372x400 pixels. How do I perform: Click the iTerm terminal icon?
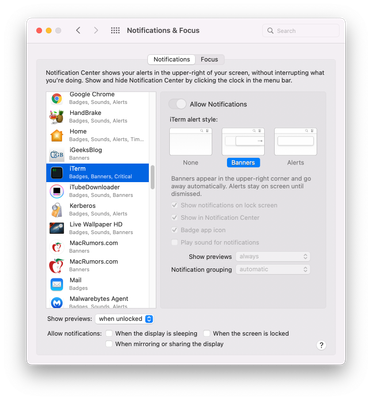pyautogui.click(x=57, y=173)
